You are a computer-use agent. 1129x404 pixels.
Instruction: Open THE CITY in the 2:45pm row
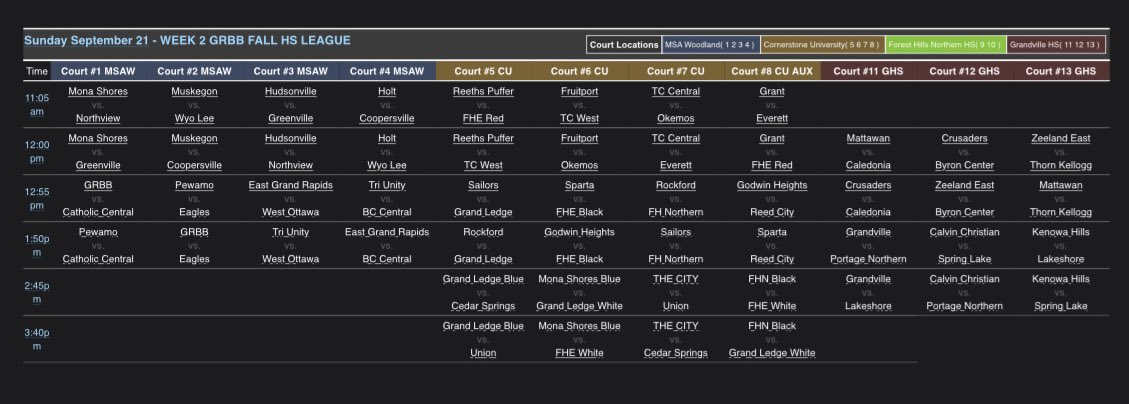(675, 279)
